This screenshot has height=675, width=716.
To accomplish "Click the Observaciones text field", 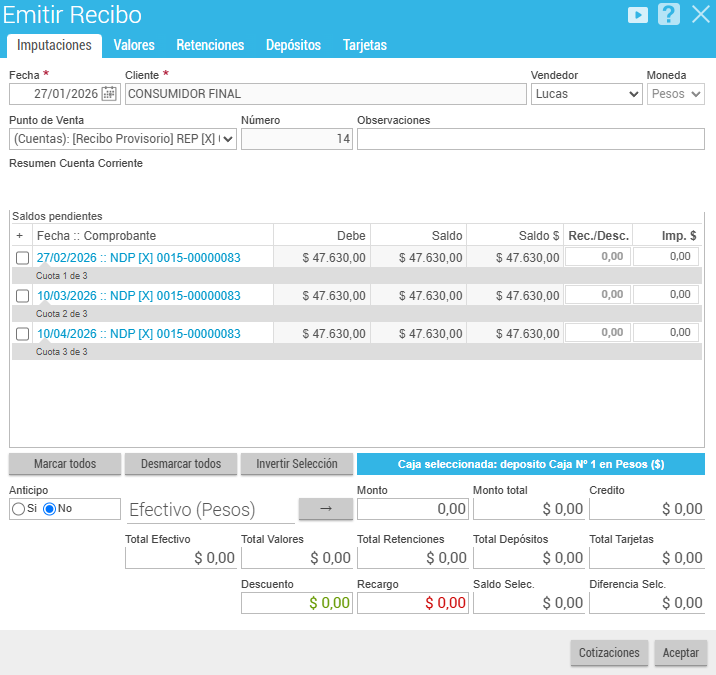I will point(530,139).
